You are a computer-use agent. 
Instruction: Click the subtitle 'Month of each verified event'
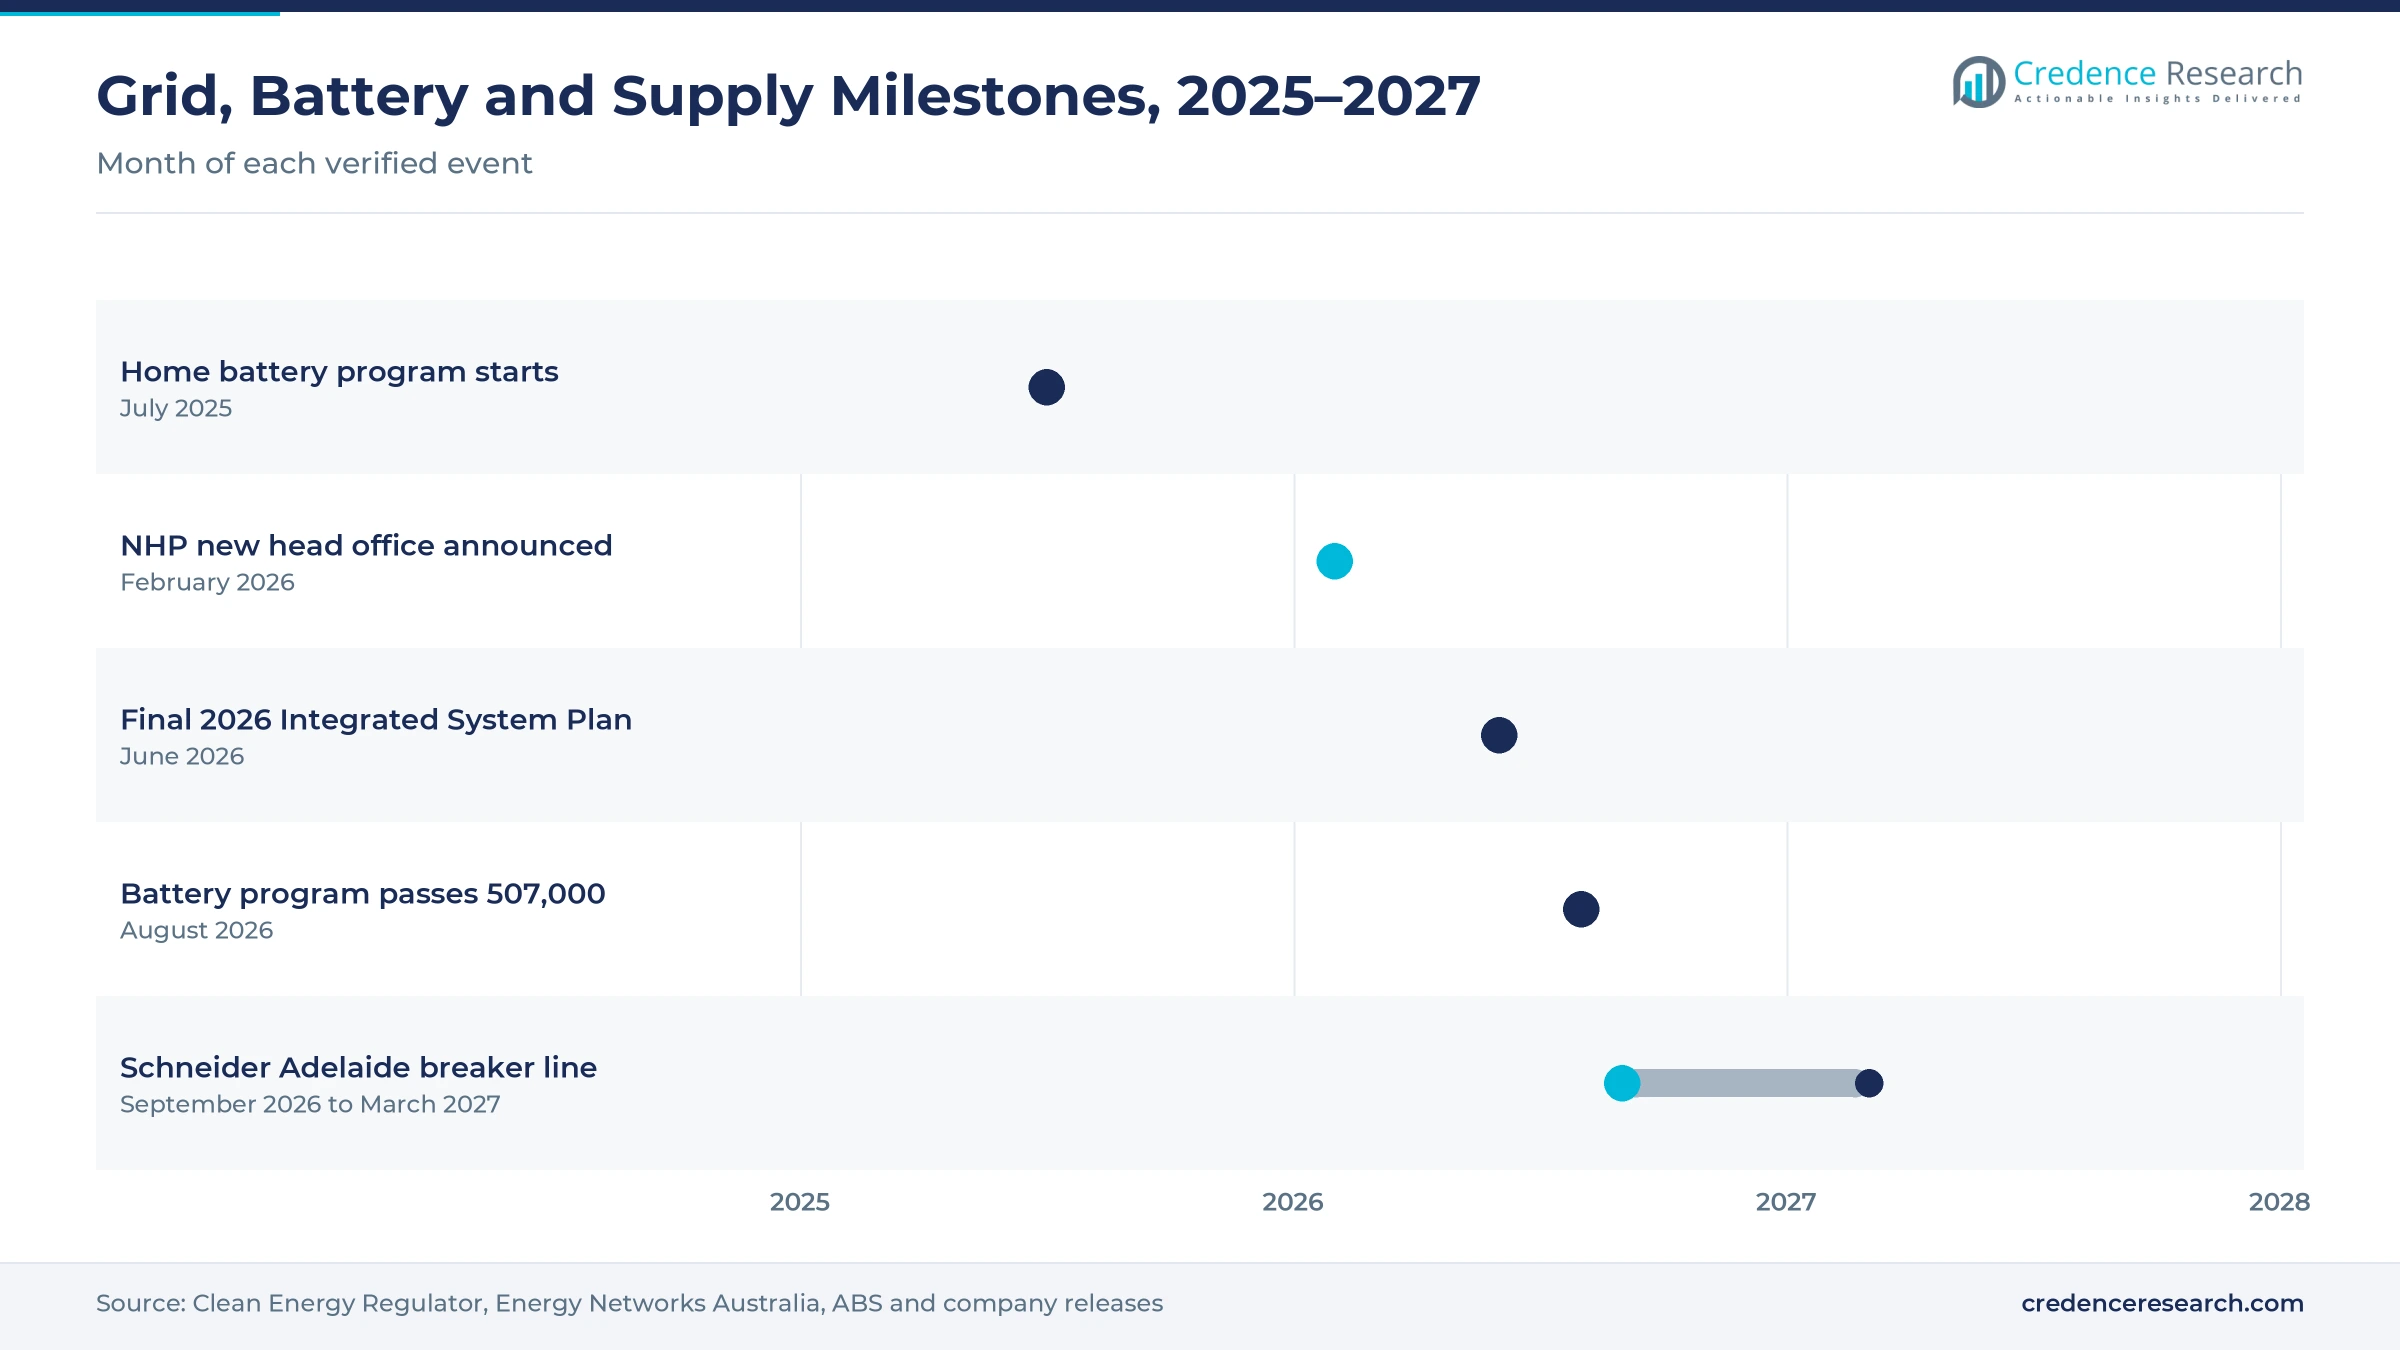tap(314, 163)
